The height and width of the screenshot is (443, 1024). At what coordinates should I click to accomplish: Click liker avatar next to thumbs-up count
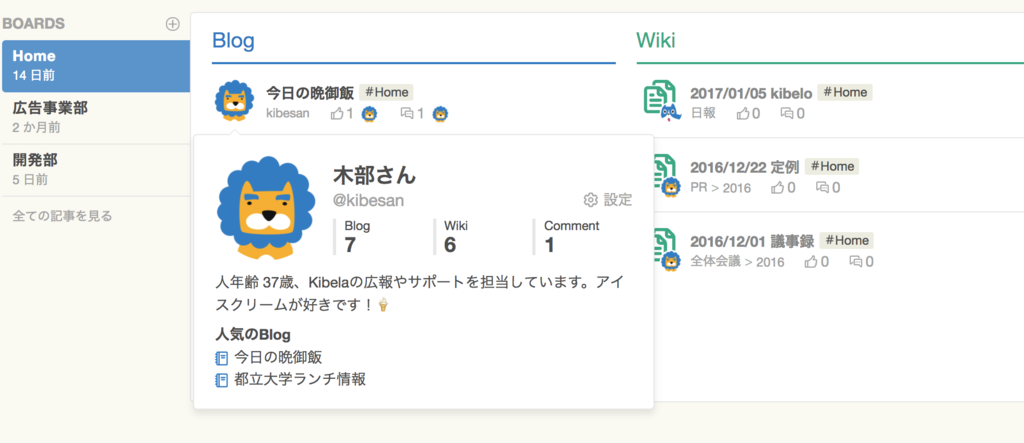point(370,114)
